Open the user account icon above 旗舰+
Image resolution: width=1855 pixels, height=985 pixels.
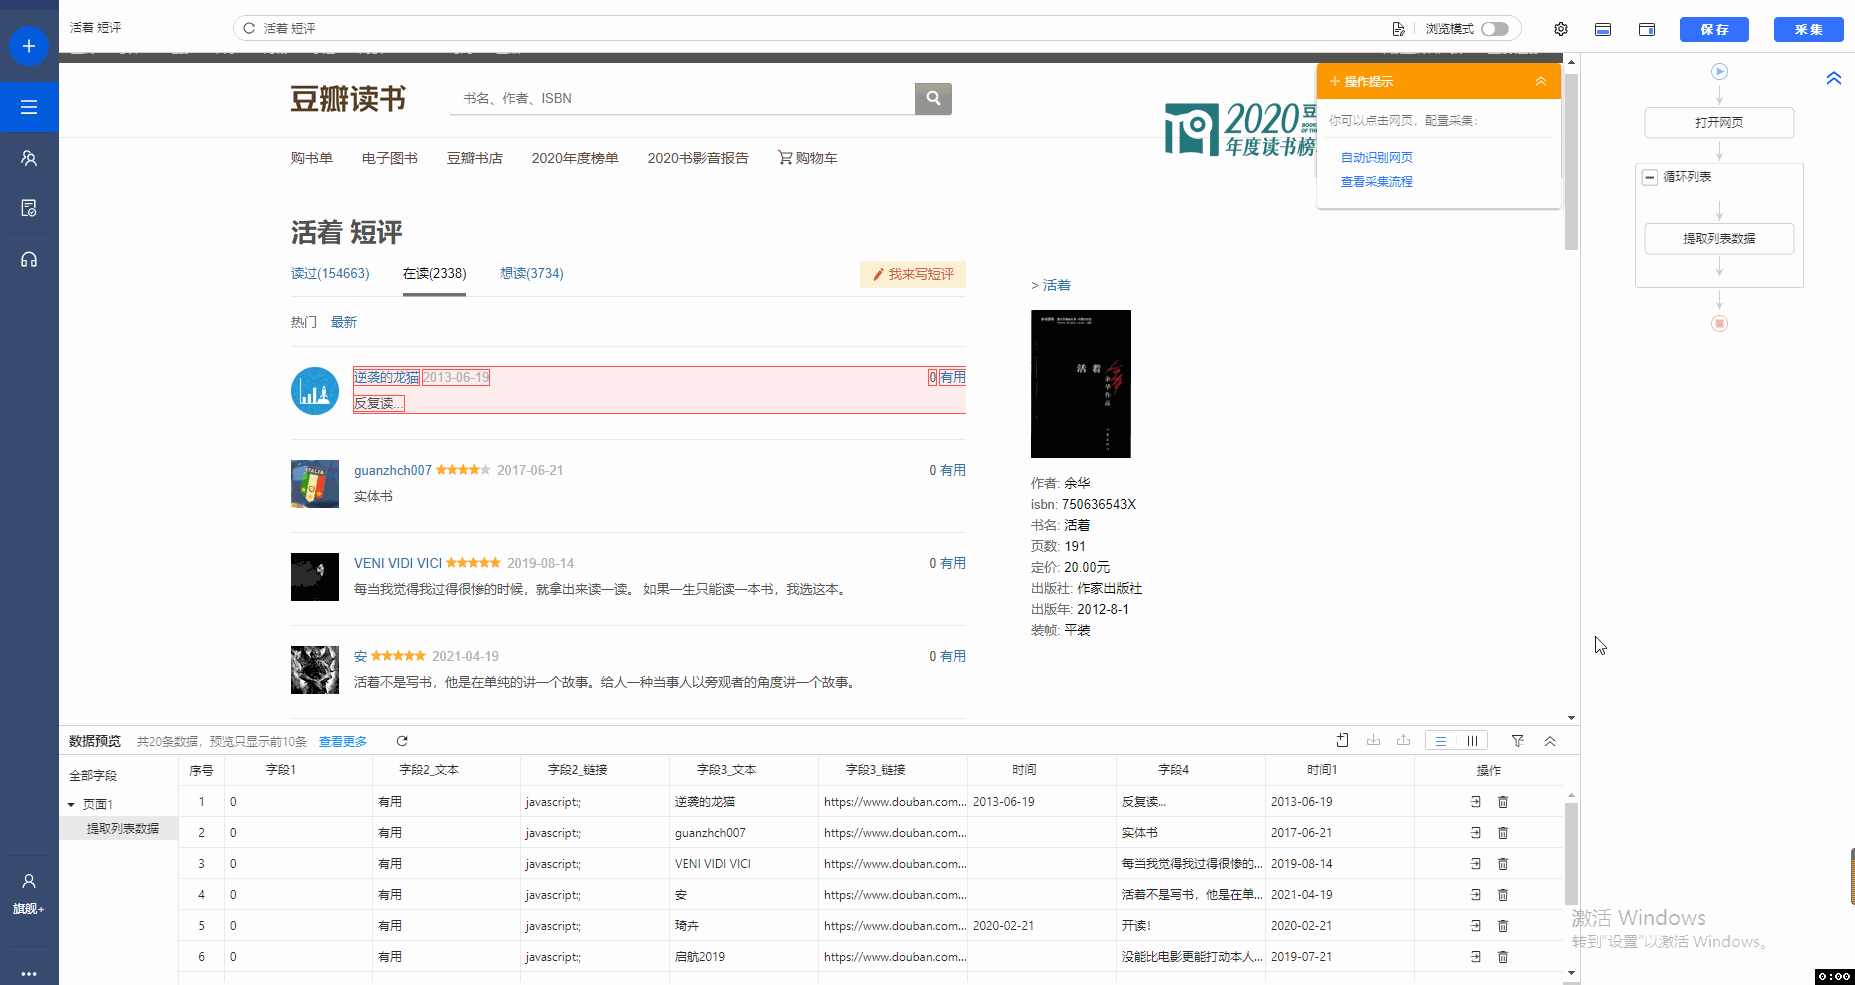29,881
